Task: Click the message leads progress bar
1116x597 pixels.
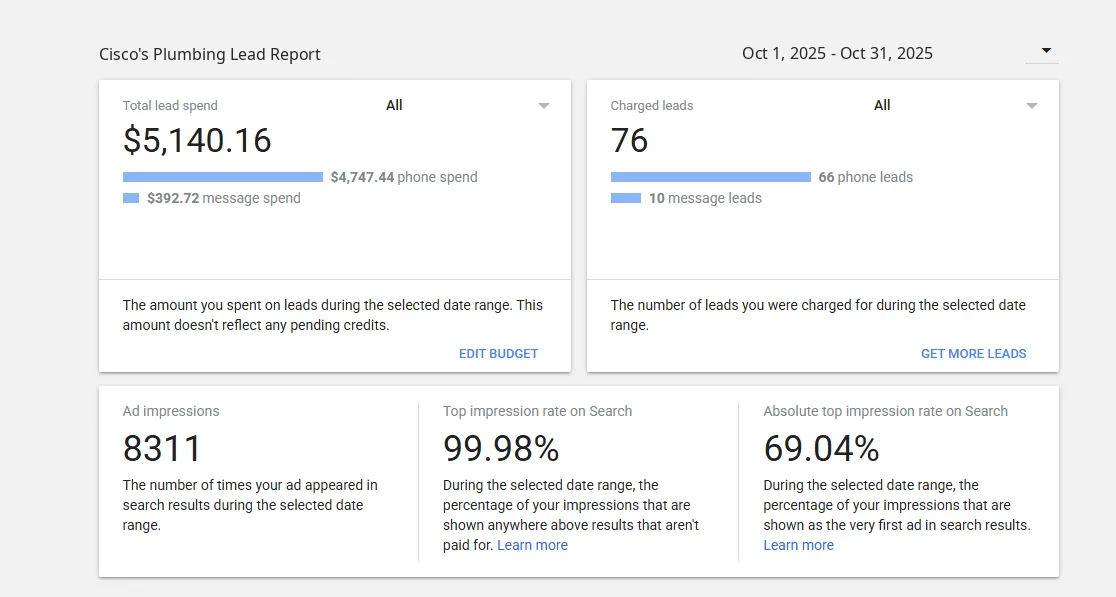Action: click(x=626, y=199)
